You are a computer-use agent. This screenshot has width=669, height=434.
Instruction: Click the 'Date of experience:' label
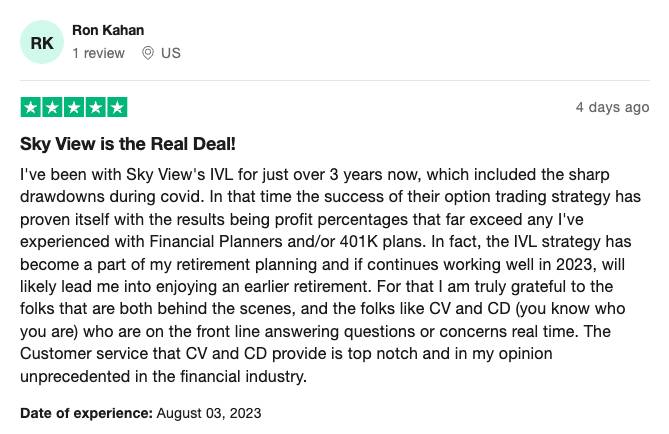pyautogui.click(x=86, y=413)
